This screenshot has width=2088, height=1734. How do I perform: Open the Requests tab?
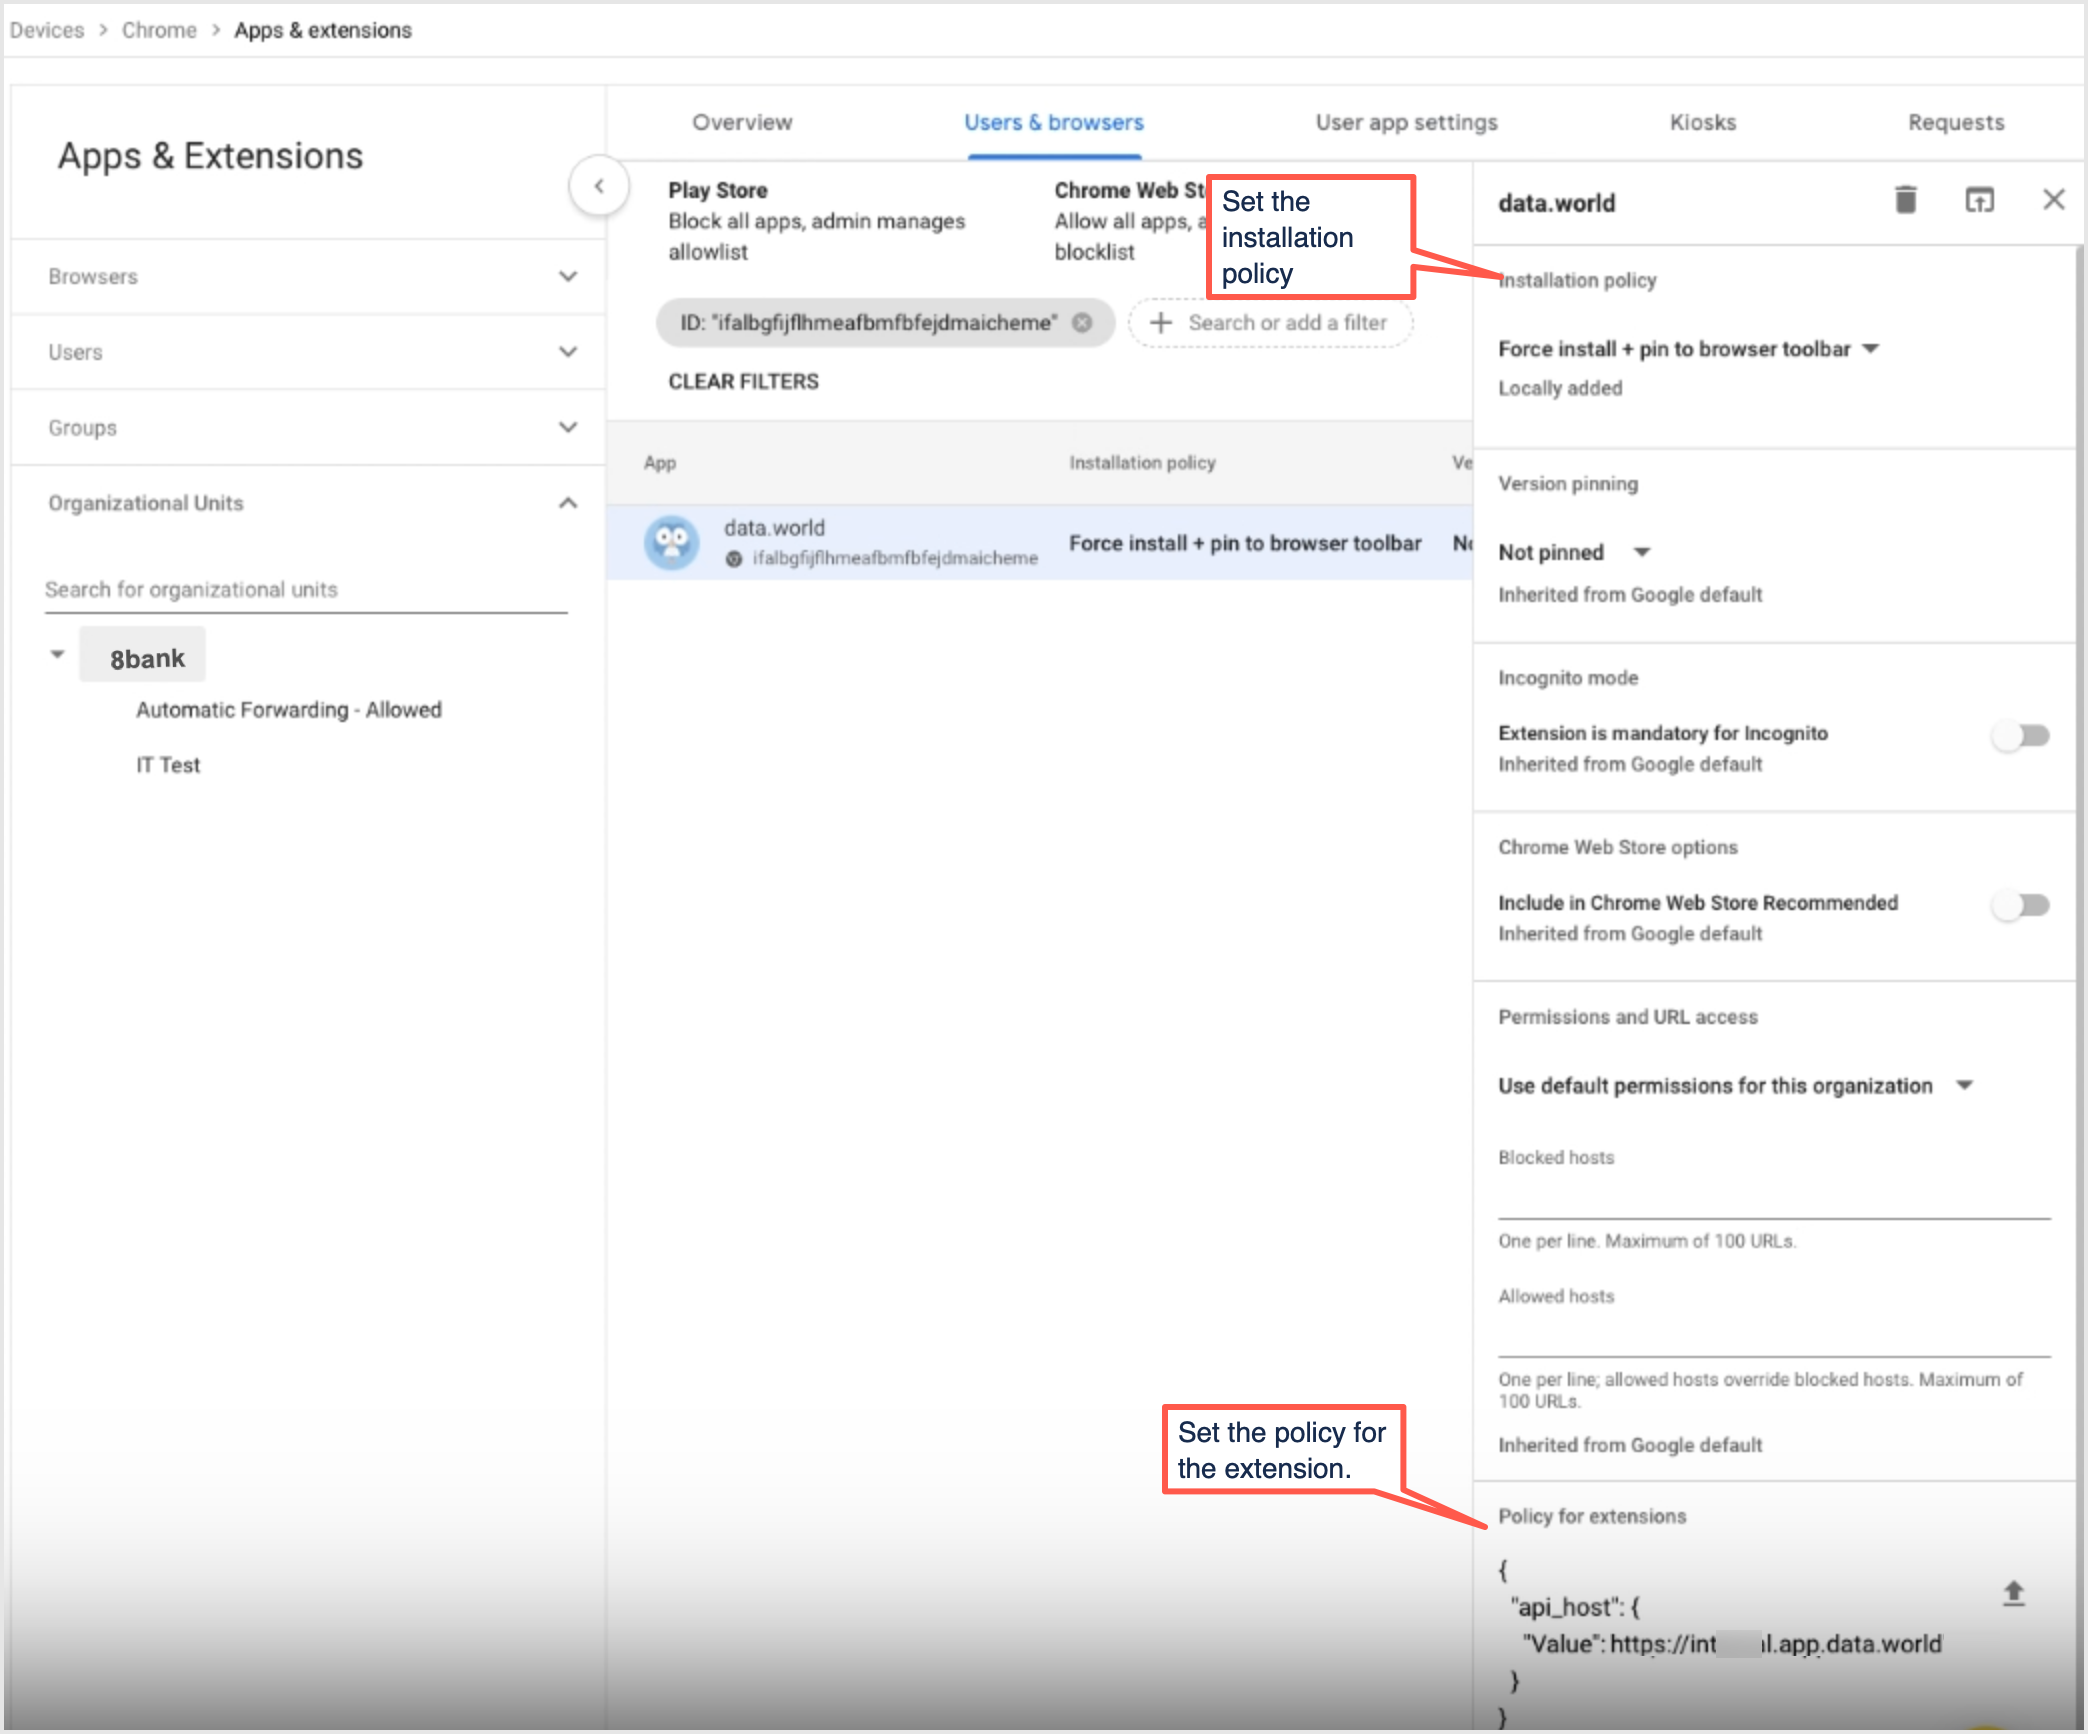pos(1956,122)
